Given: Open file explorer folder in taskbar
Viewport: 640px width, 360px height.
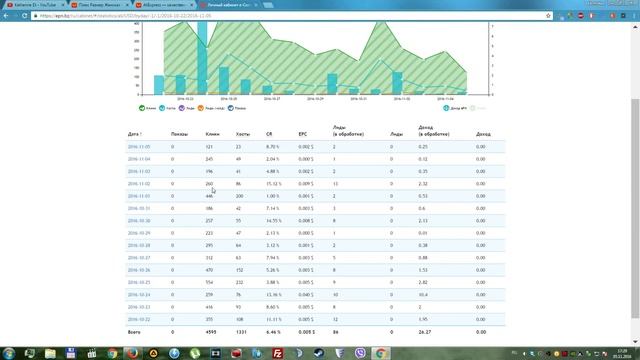Looking at the screenshot, I should [x=50, y=353].
